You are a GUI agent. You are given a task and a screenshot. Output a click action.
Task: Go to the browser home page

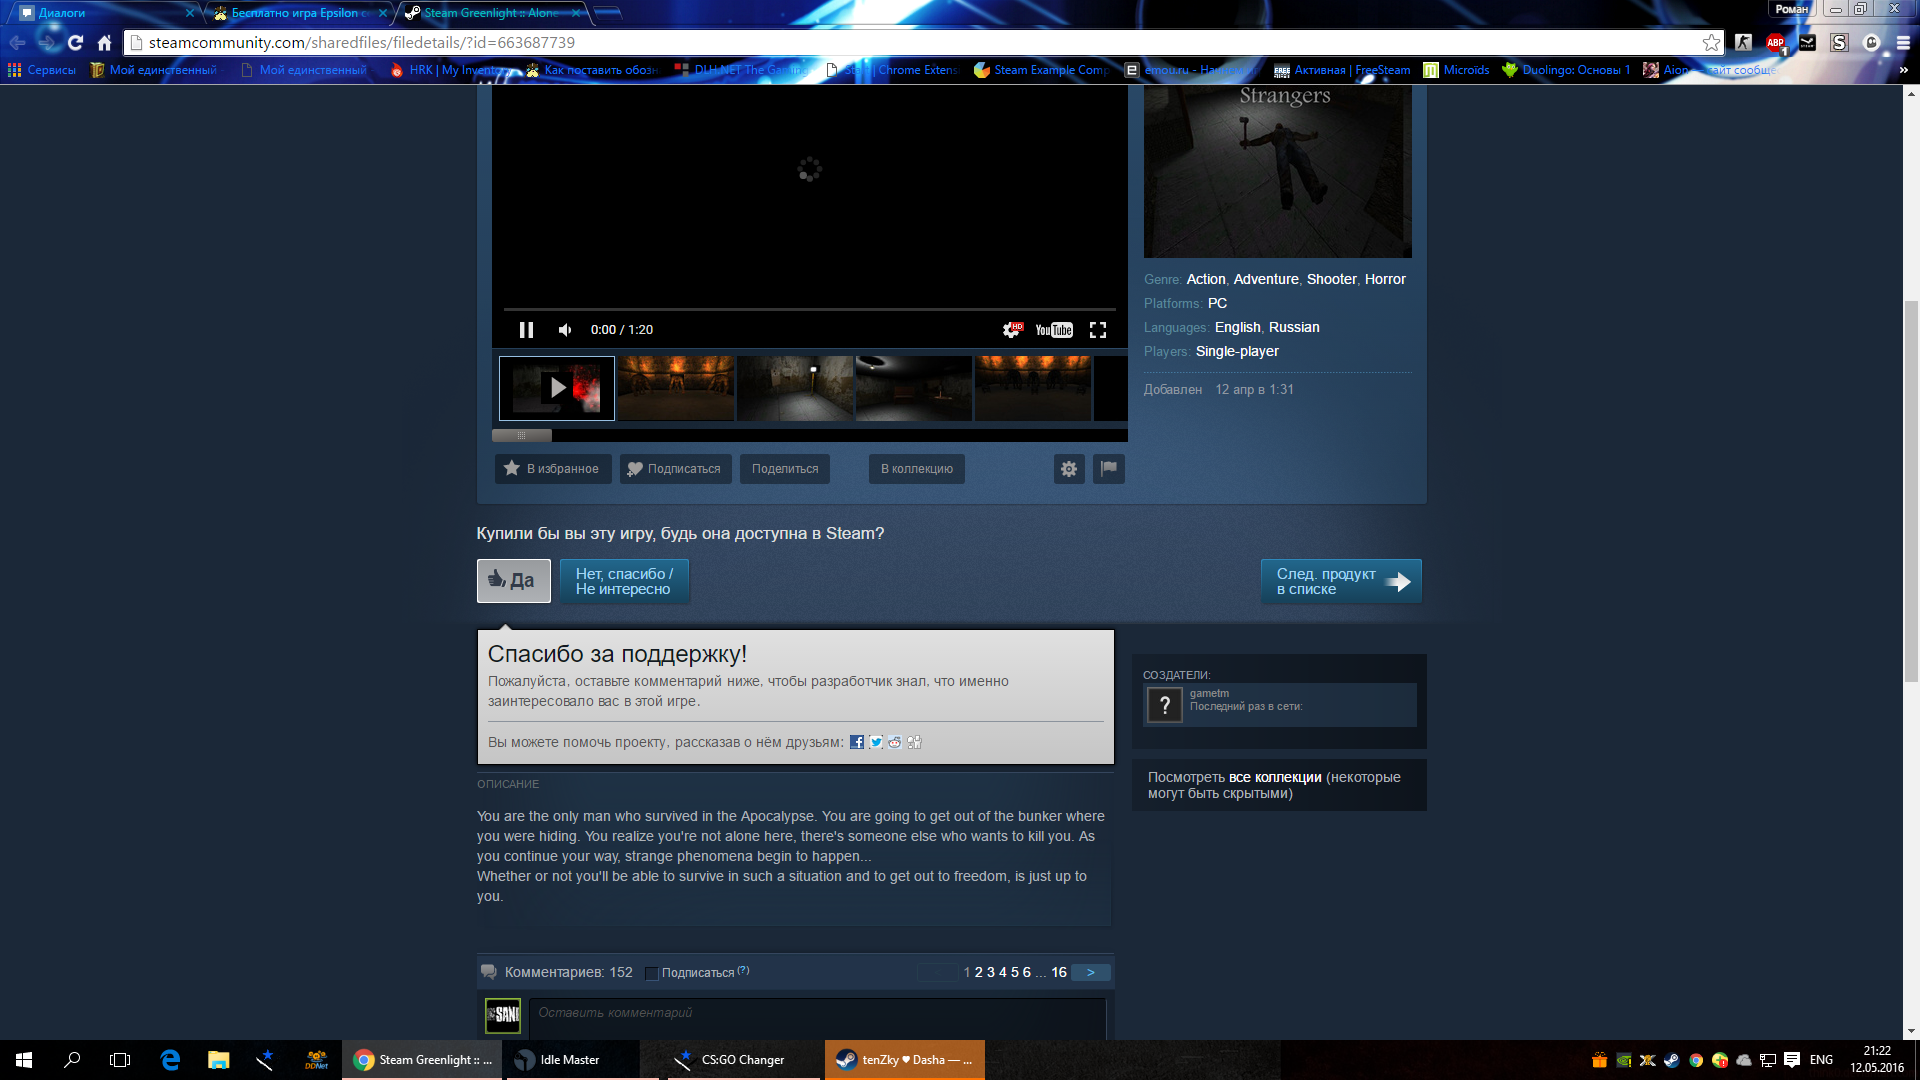pos(104,43)
